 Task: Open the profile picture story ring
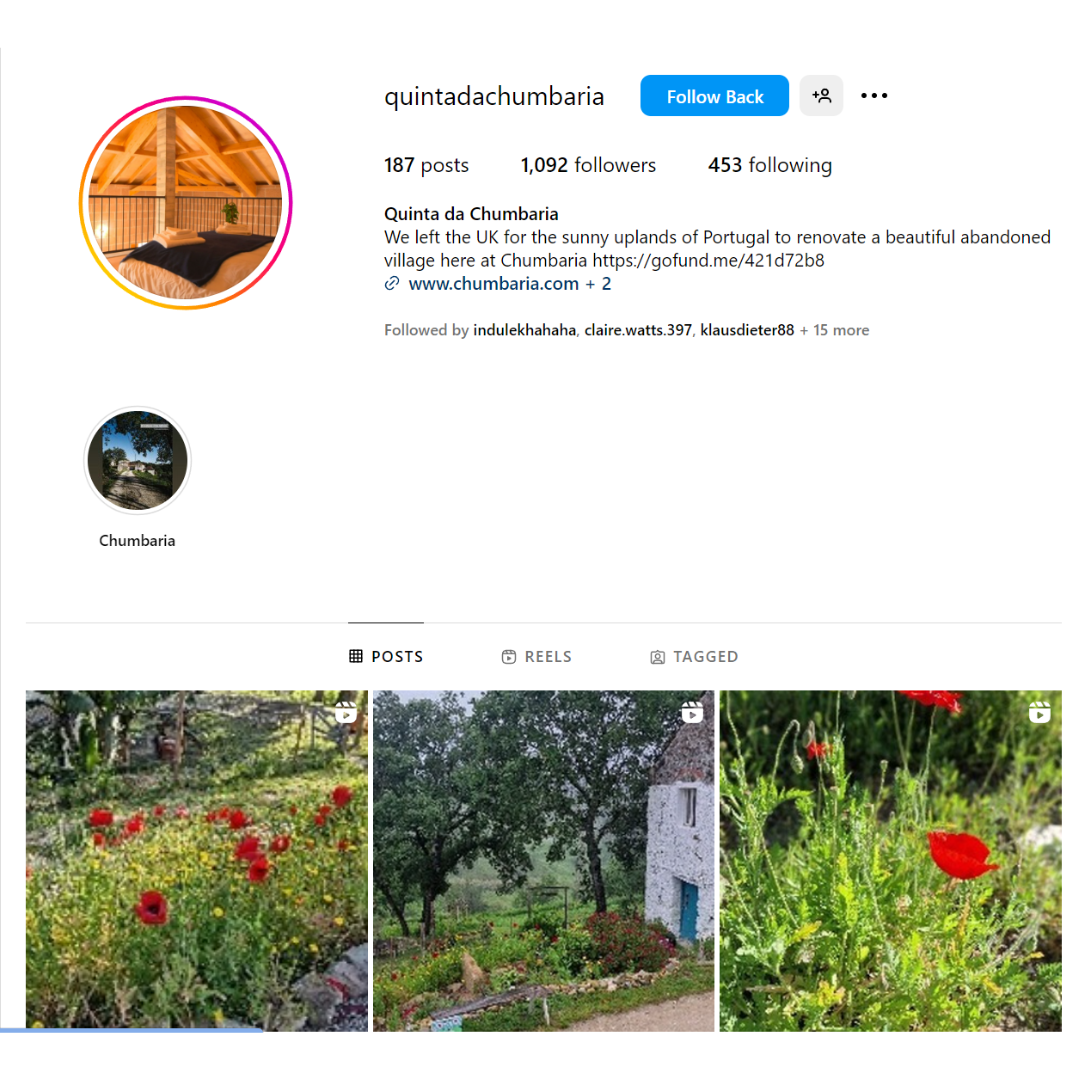pos(185,202)
